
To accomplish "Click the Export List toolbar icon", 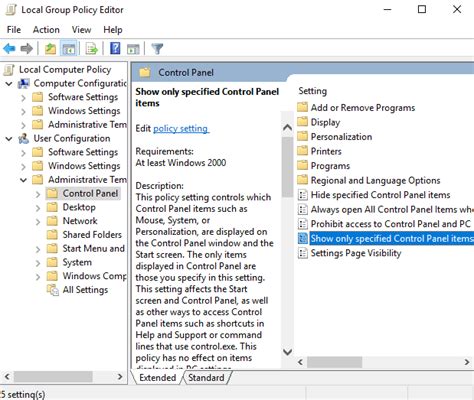I will click(91, 49).
